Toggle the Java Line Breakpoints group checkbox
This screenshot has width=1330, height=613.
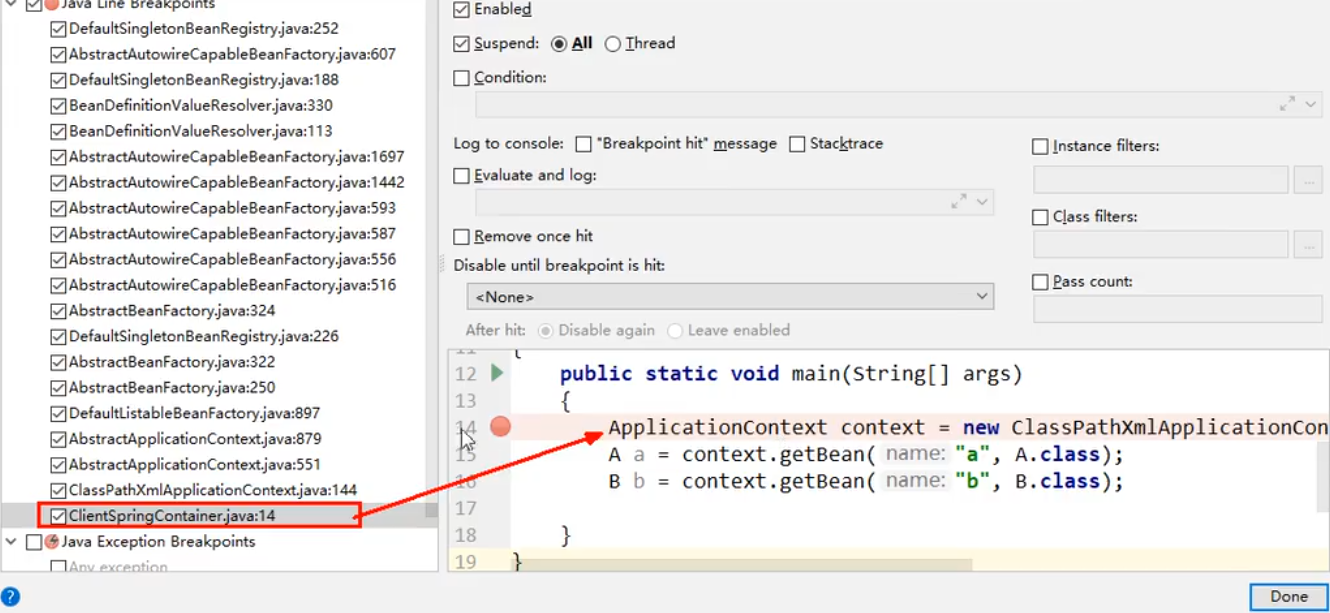[x=33, y=5]
